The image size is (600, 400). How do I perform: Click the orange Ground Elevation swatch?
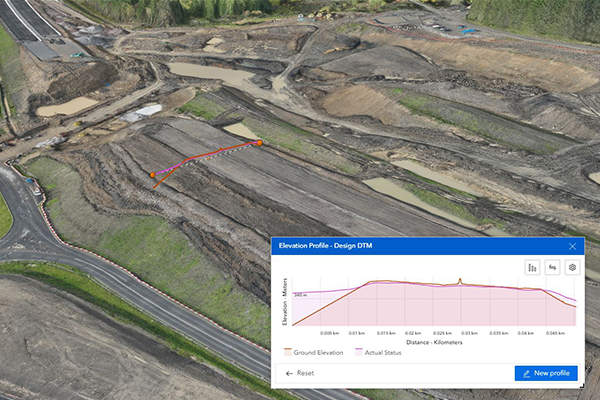point(288,352)
